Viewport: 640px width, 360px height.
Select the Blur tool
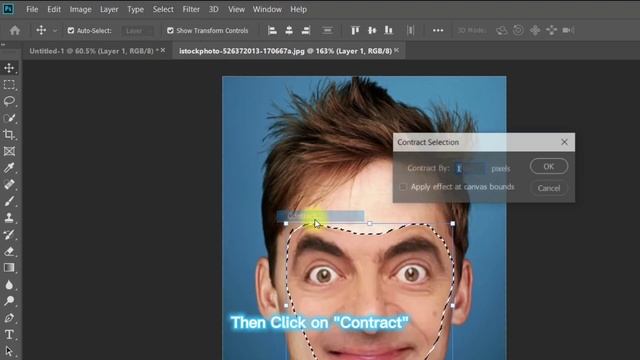click(9, 284)
